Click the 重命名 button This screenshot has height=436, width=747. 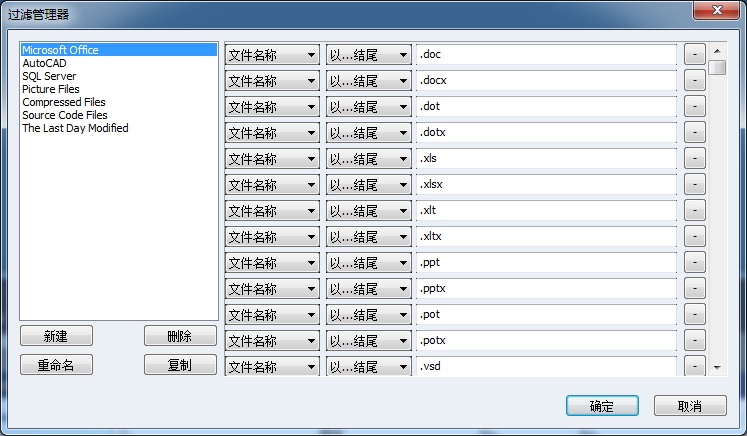[x=56, y=365]
